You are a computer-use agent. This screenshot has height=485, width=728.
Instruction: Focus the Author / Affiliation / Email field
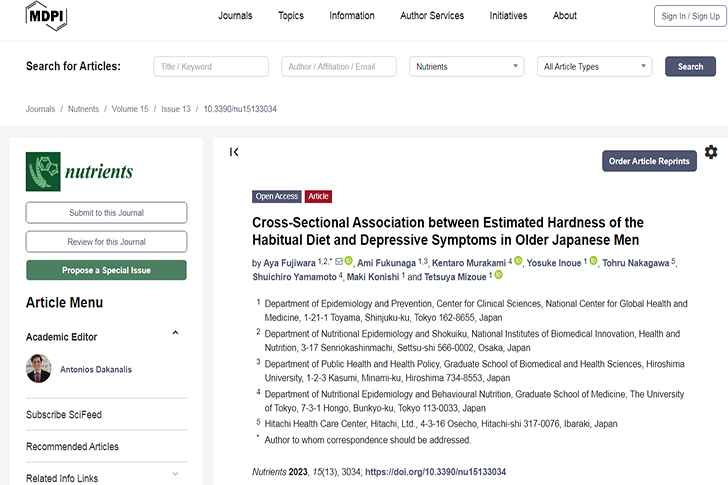pyautogui.click(x=338, y=66)
